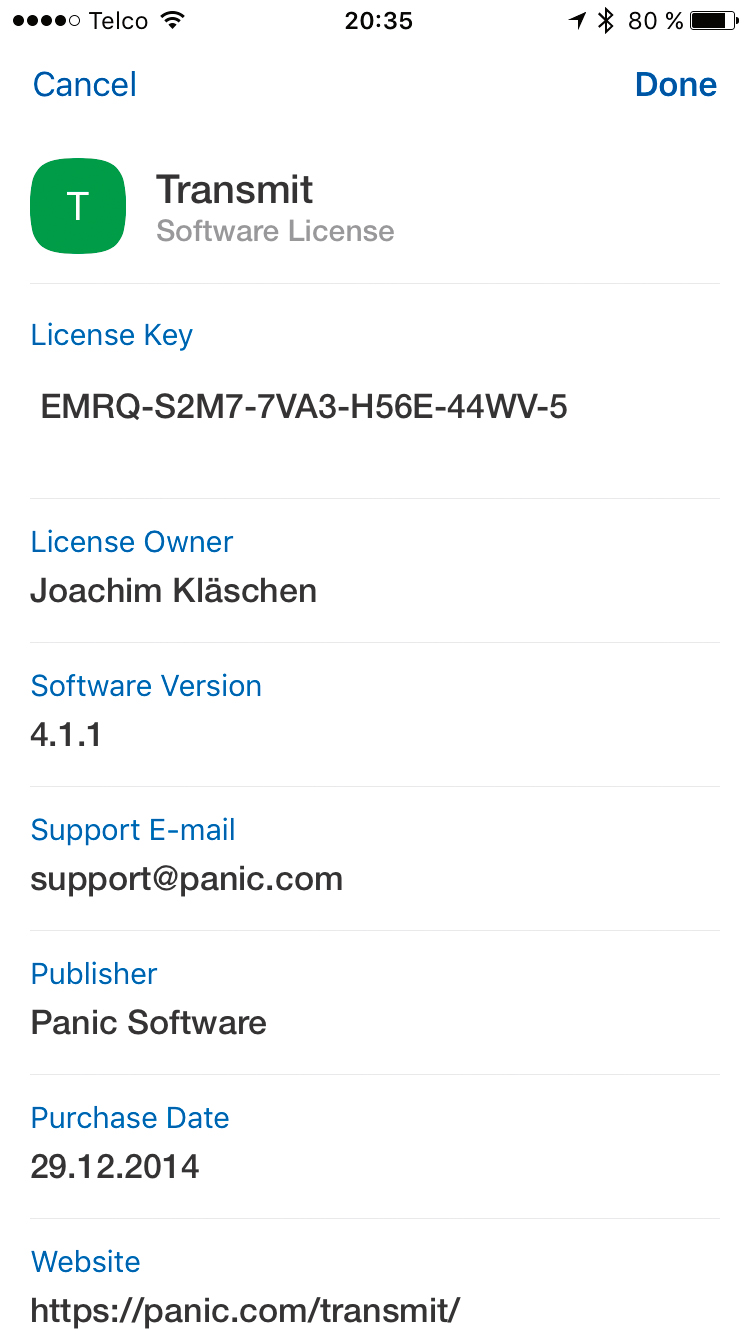Tap the Bluetooth status icon

tap(605, 21)
